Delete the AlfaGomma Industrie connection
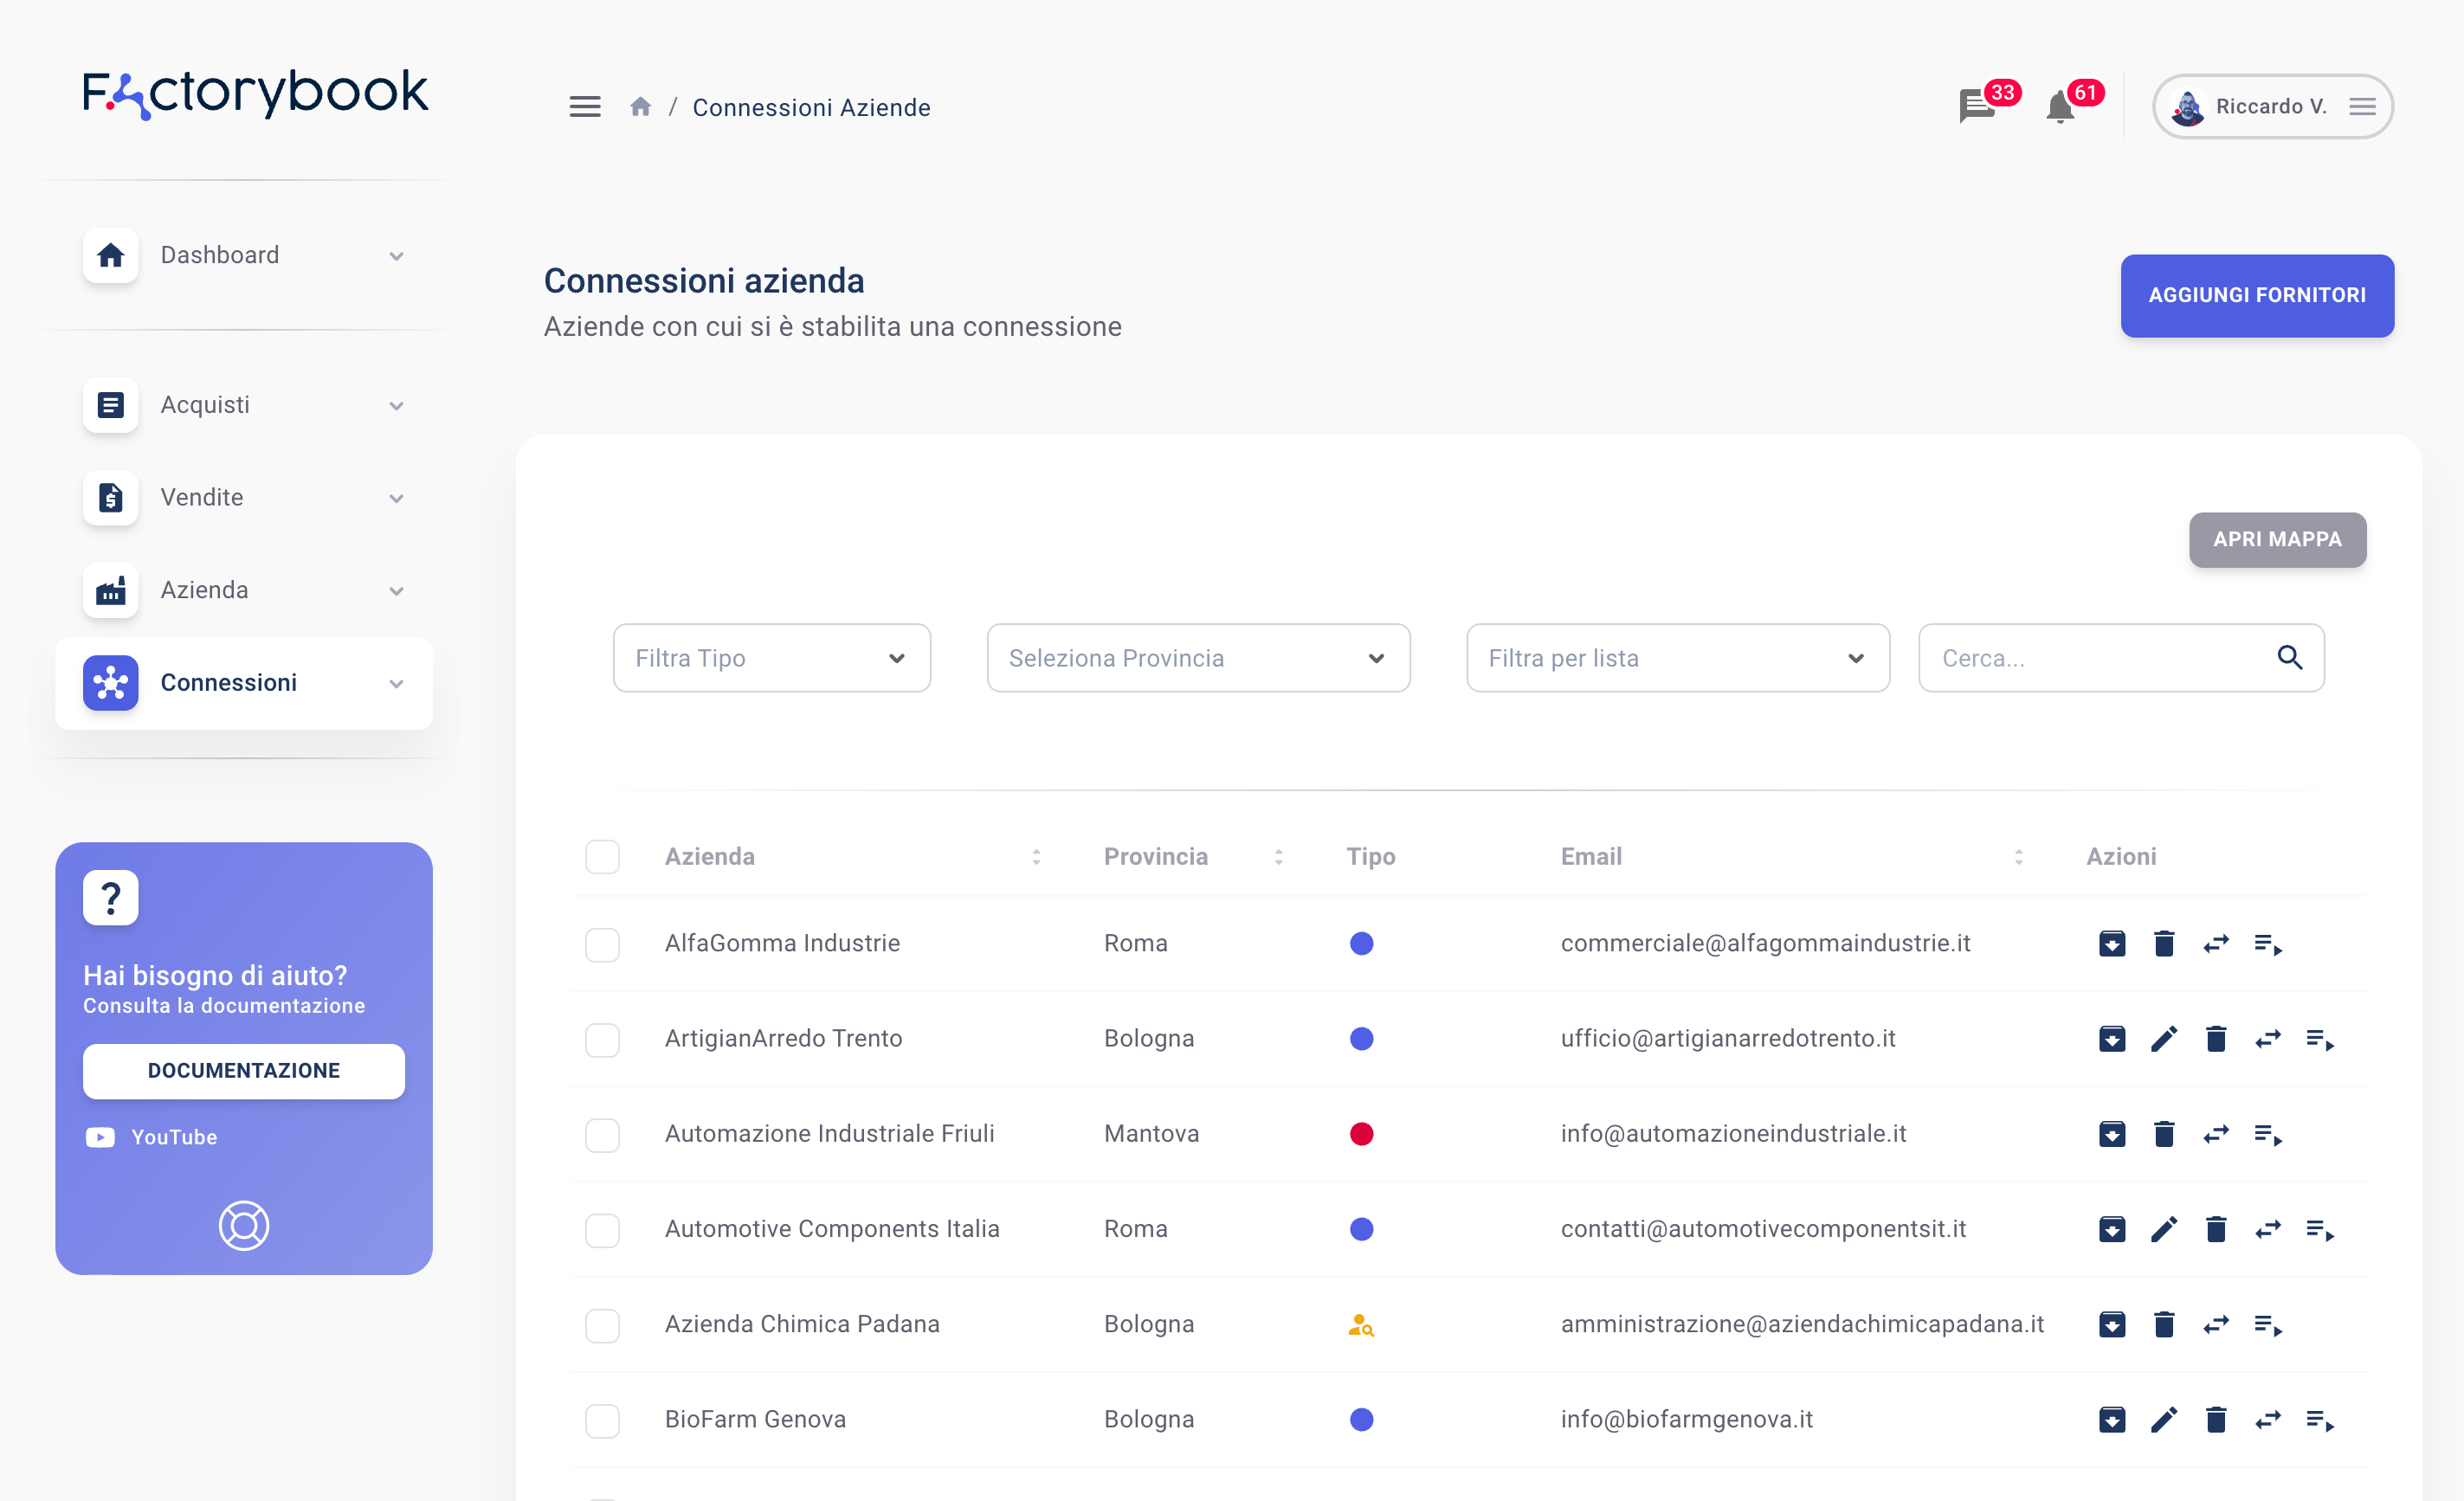The height and width of the screenshot is (1501, 2464). tap(2164, 943)
